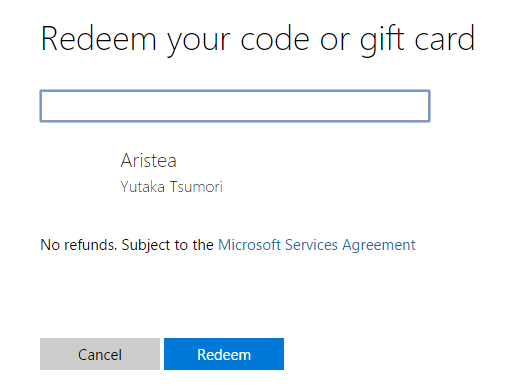Screen dimensions: 529x387
Task: Click the code entry text box
Action: [x=235, y=106]
